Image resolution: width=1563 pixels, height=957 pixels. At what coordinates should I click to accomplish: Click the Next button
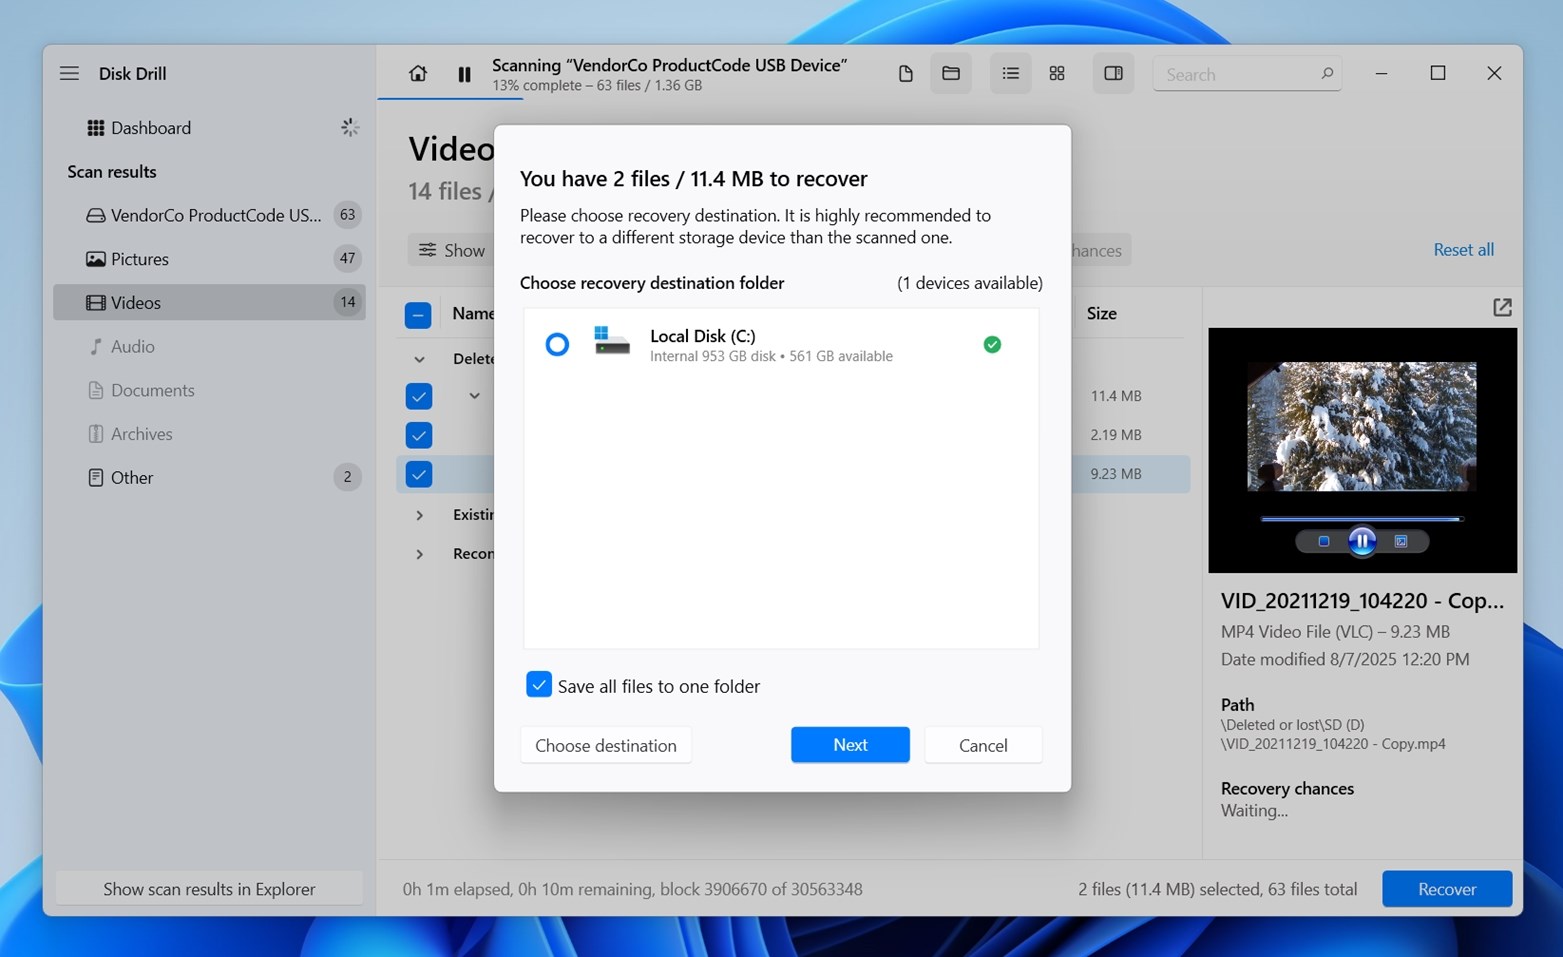click(850, 745)
